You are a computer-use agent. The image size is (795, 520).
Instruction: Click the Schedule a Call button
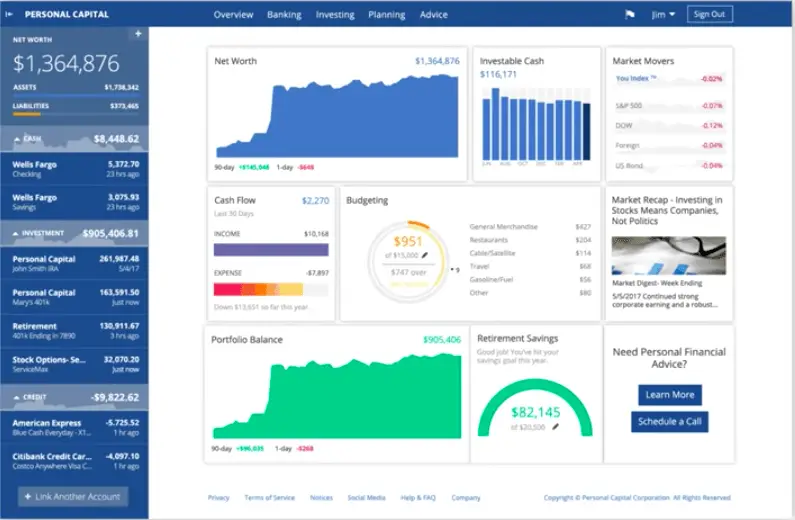coord(669,421)
